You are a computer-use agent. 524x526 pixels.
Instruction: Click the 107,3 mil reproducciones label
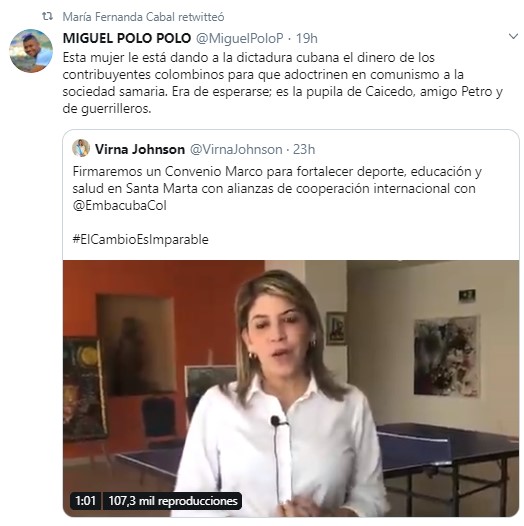point(172,501)
